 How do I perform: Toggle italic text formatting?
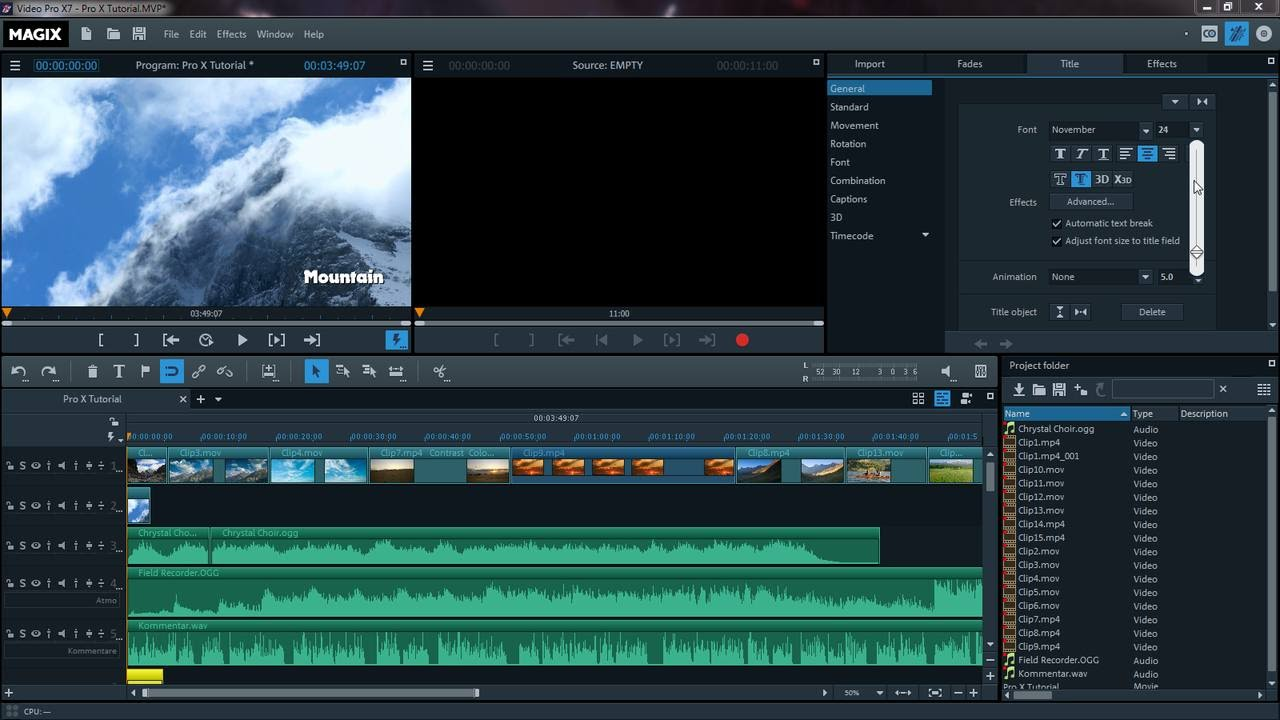click(1081, 154)
